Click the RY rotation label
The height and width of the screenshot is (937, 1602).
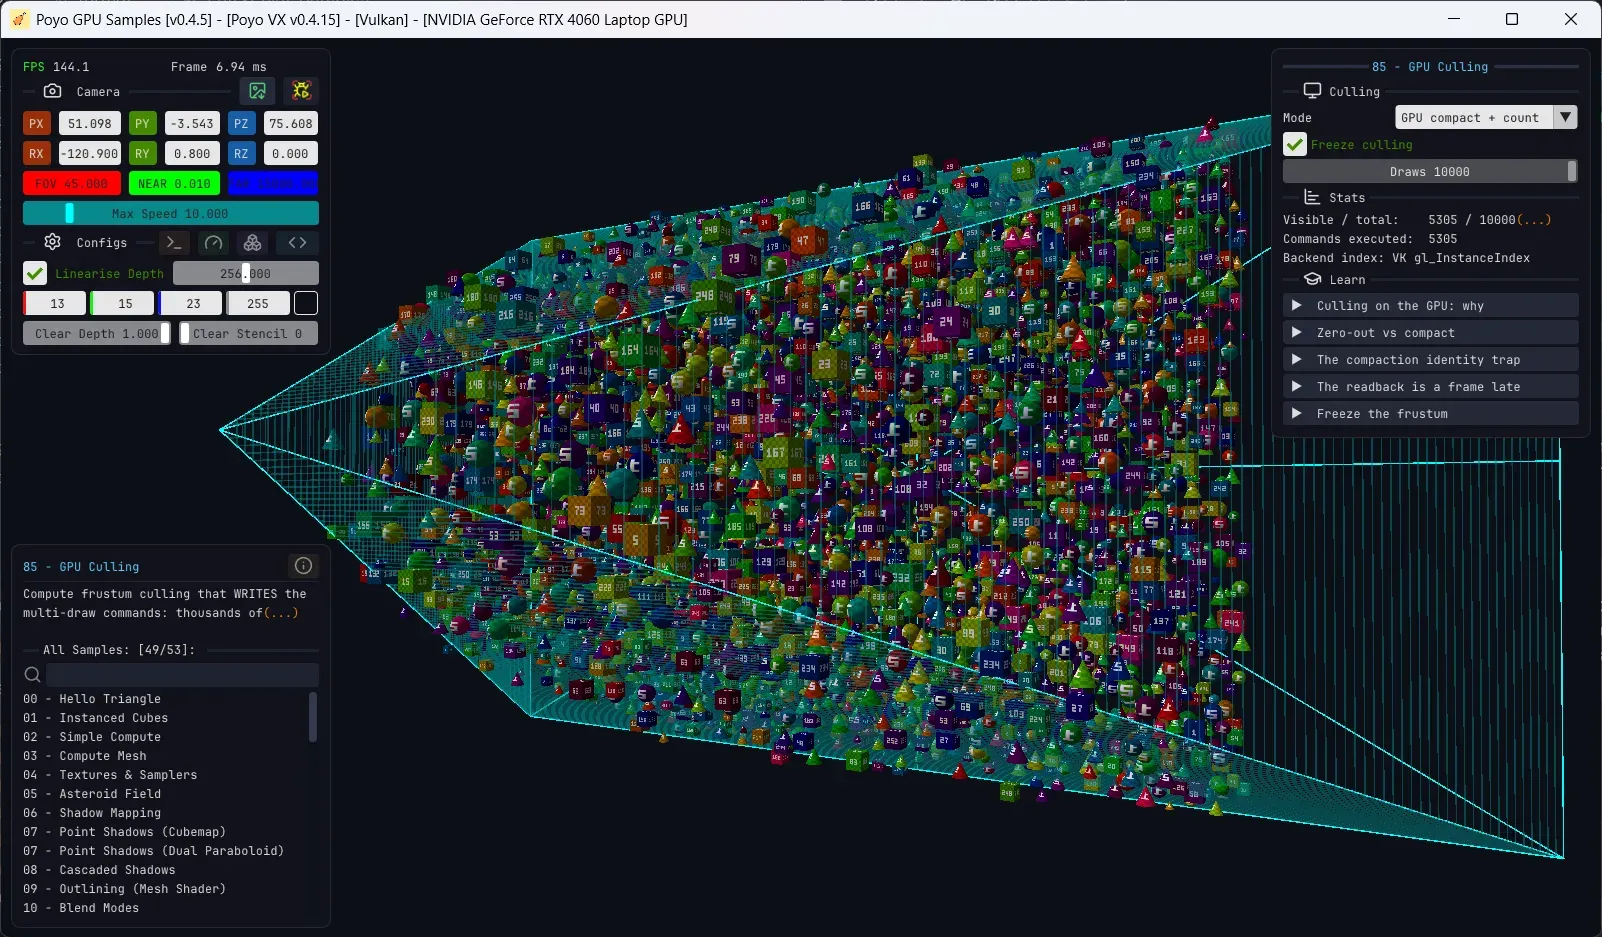tap(142, 153)
